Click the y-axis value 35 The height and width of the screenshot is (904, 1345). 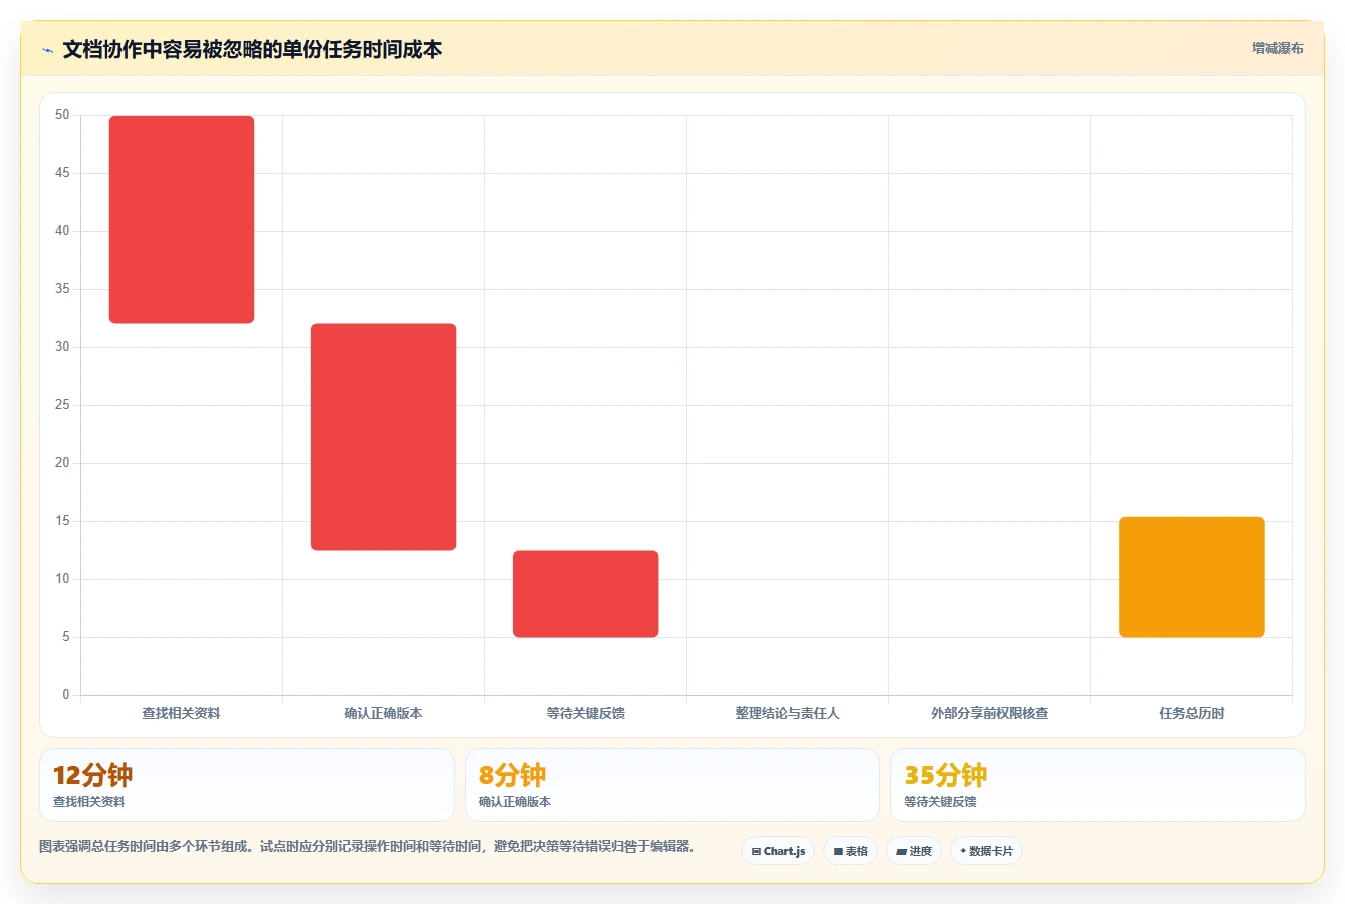point(62,289)
